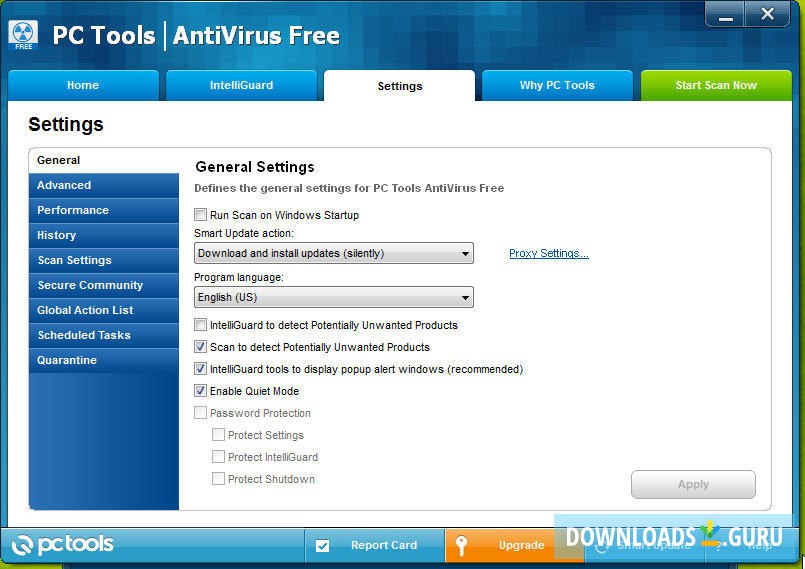This screenshot has height=569, width=805.
Task: Open Advanced settings section
Action: pyautogui.click(x=104, y=185)
